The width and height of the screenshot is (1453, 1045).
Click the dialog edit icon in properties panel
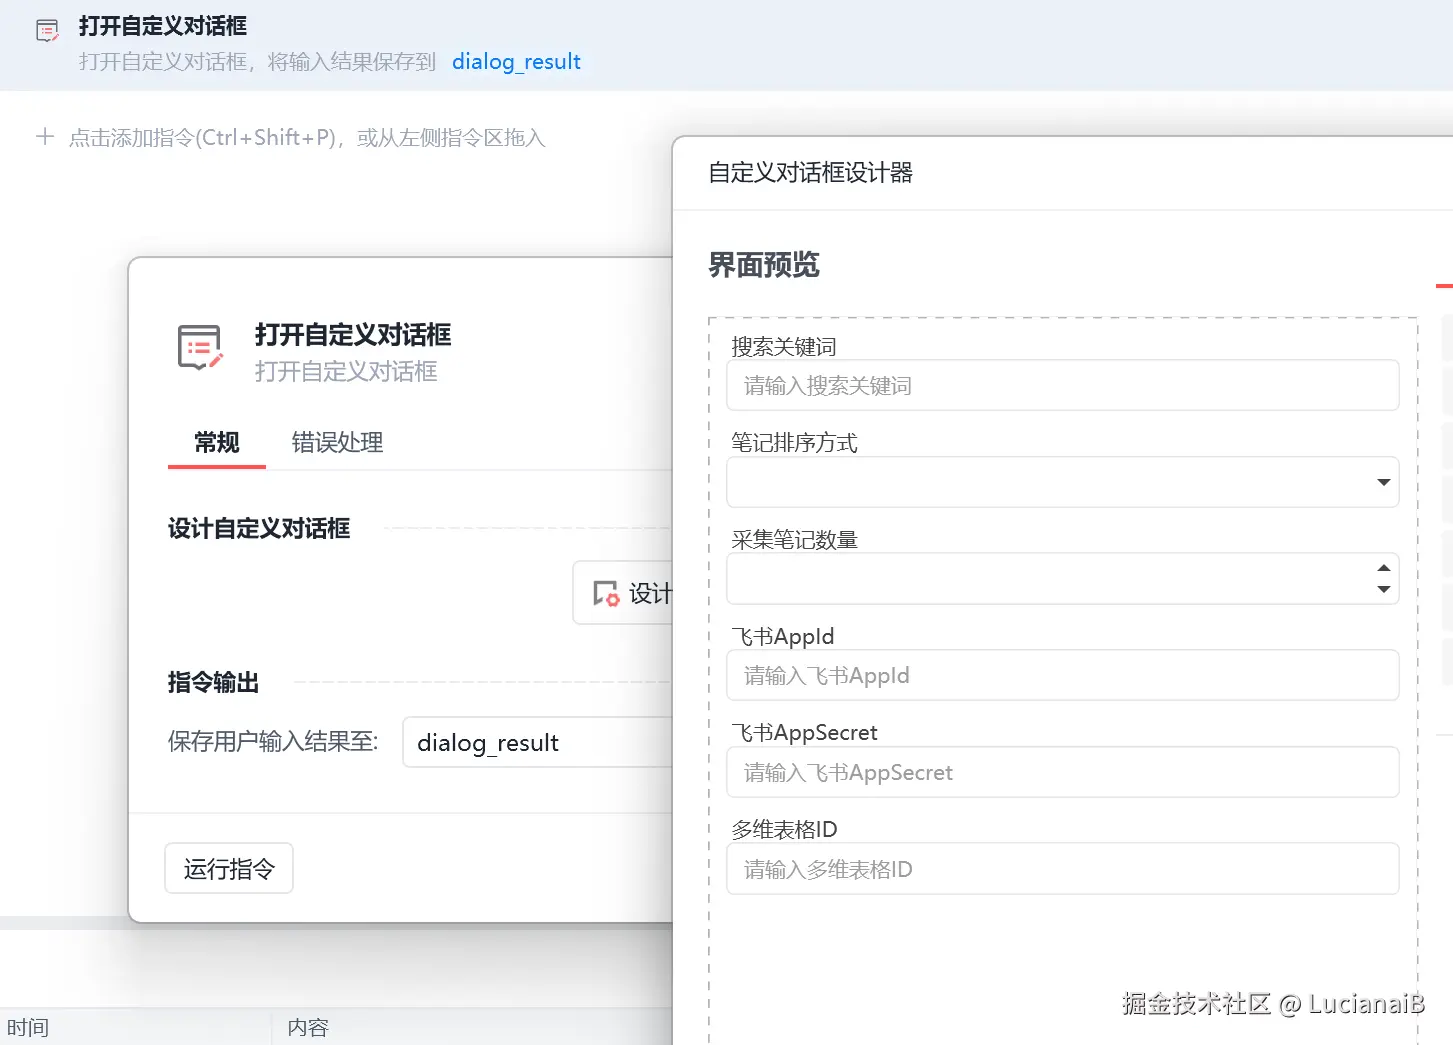tap(200, 348)
